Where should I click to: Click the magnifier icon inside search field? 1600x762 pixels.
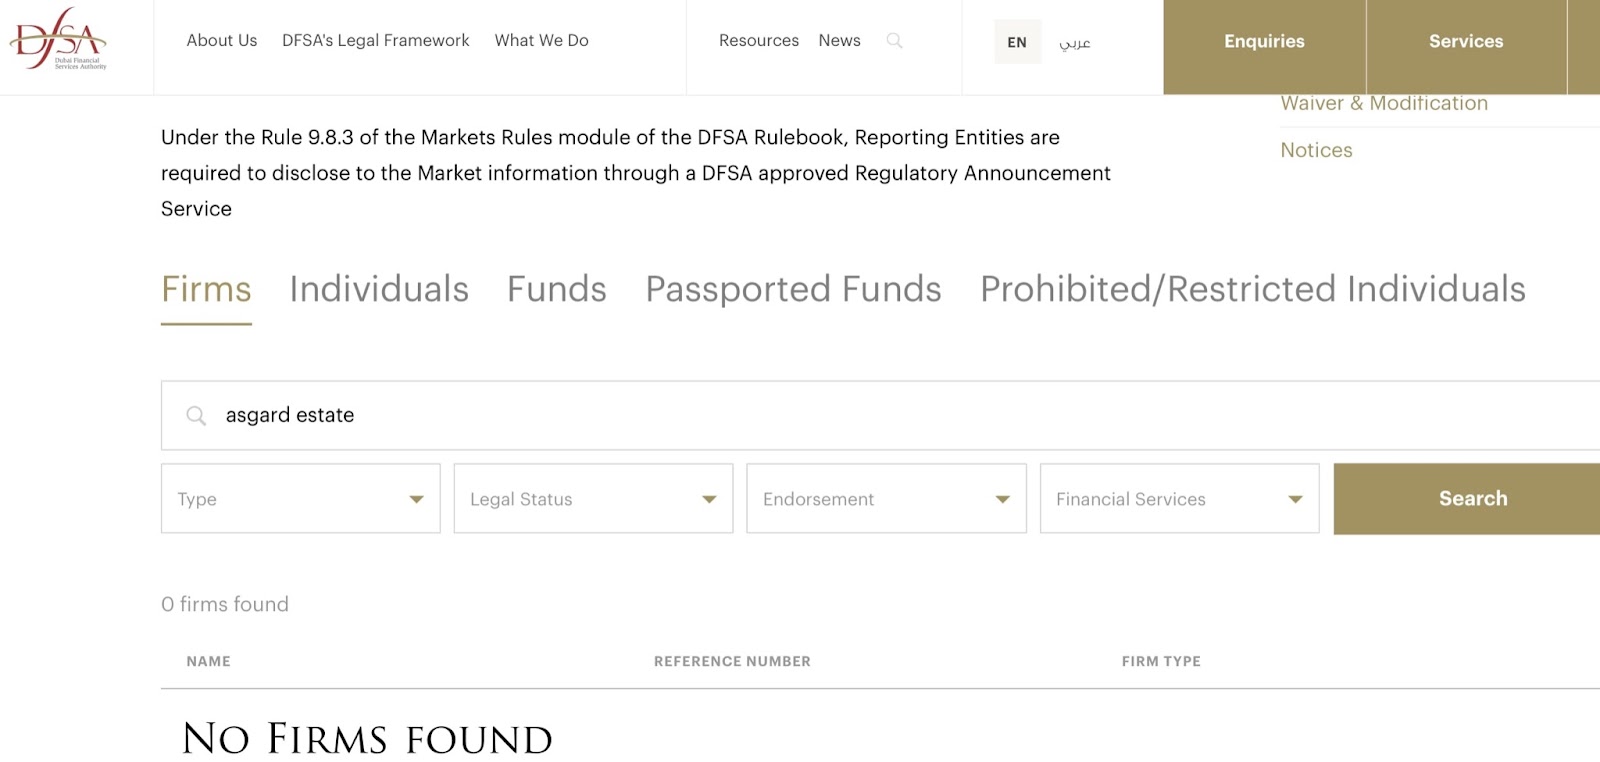196,415
